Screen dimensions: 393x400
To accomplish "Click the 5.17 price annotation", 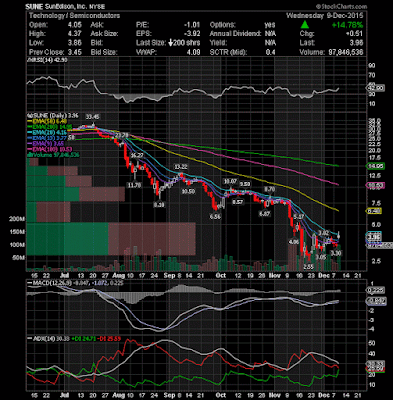I will coord(299,217).
